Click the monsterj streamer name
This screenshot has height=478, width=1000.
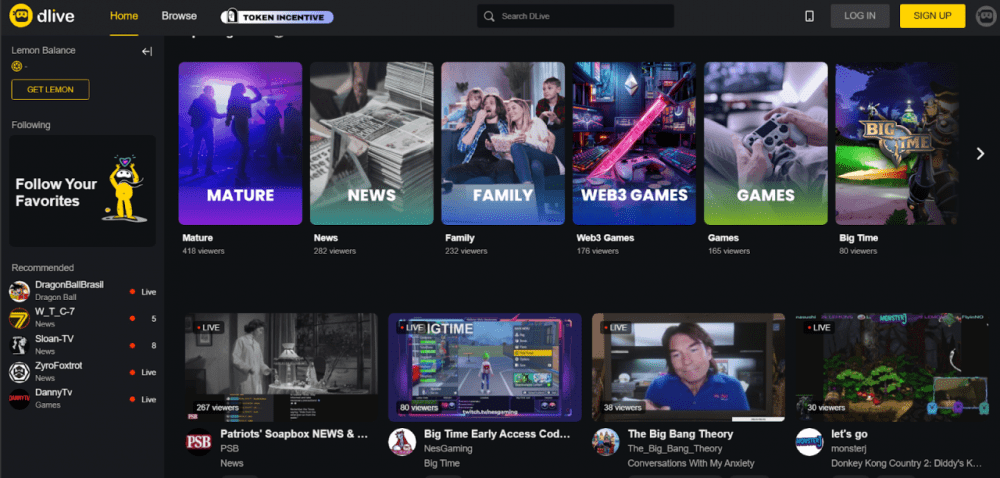click(x=848, y=449)
